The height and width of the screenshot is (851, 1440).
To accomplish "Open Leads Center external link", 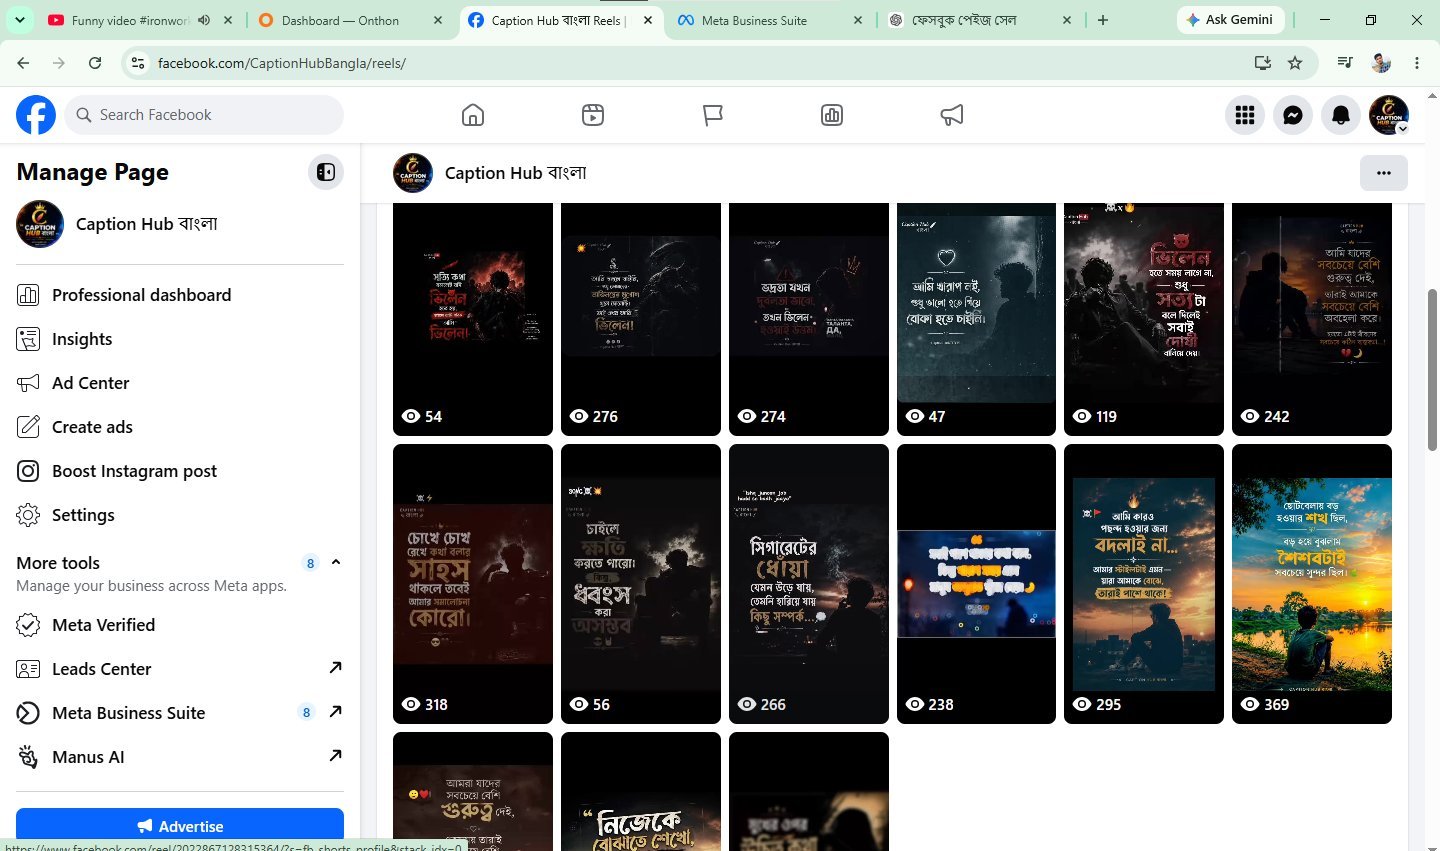I will 180,669.
